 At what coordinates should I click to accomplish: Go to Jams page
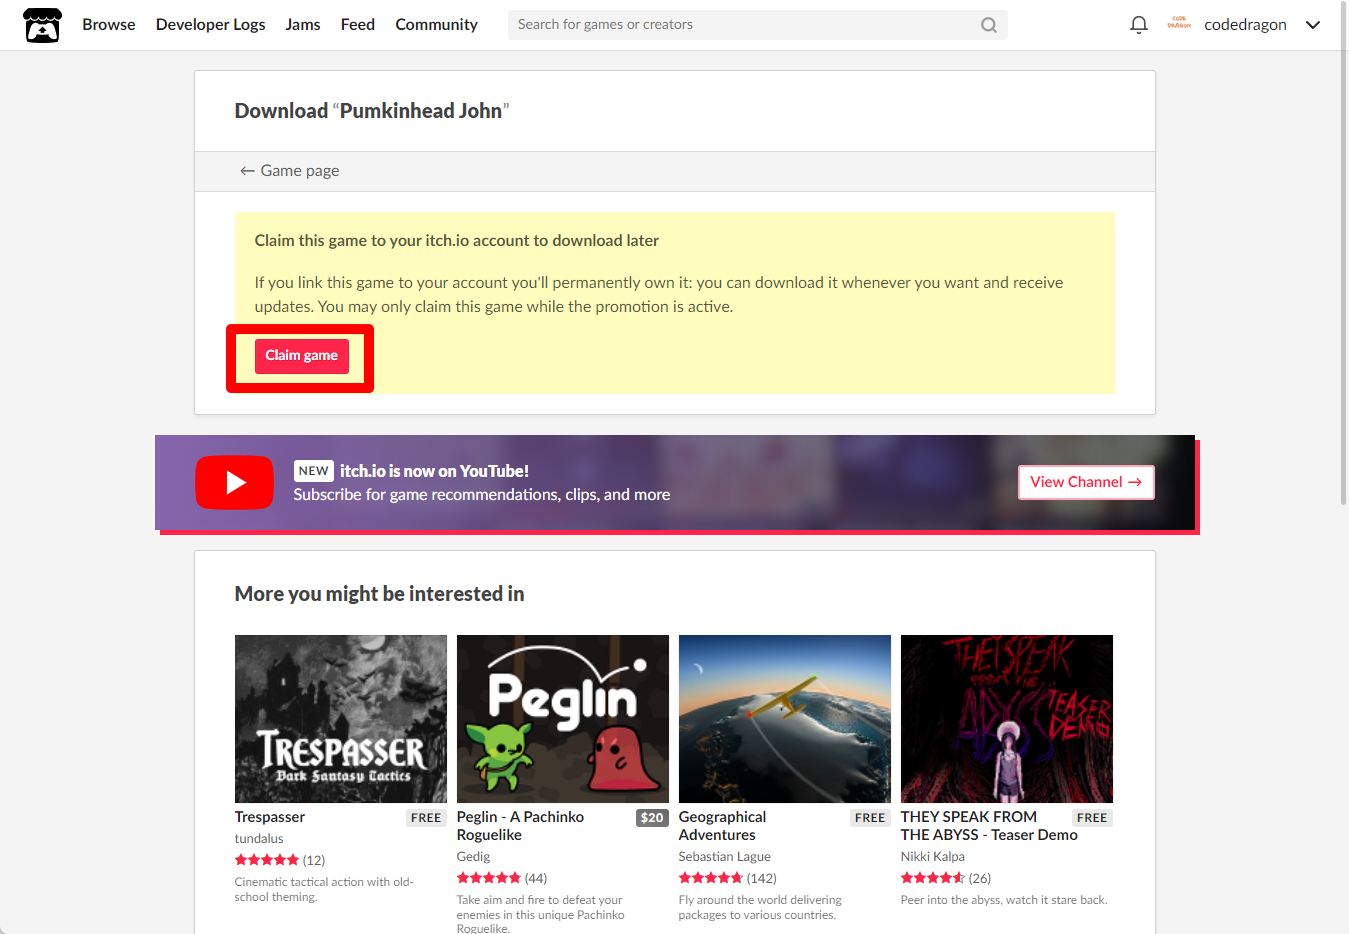pyautogui.click(x=303, y=25)
